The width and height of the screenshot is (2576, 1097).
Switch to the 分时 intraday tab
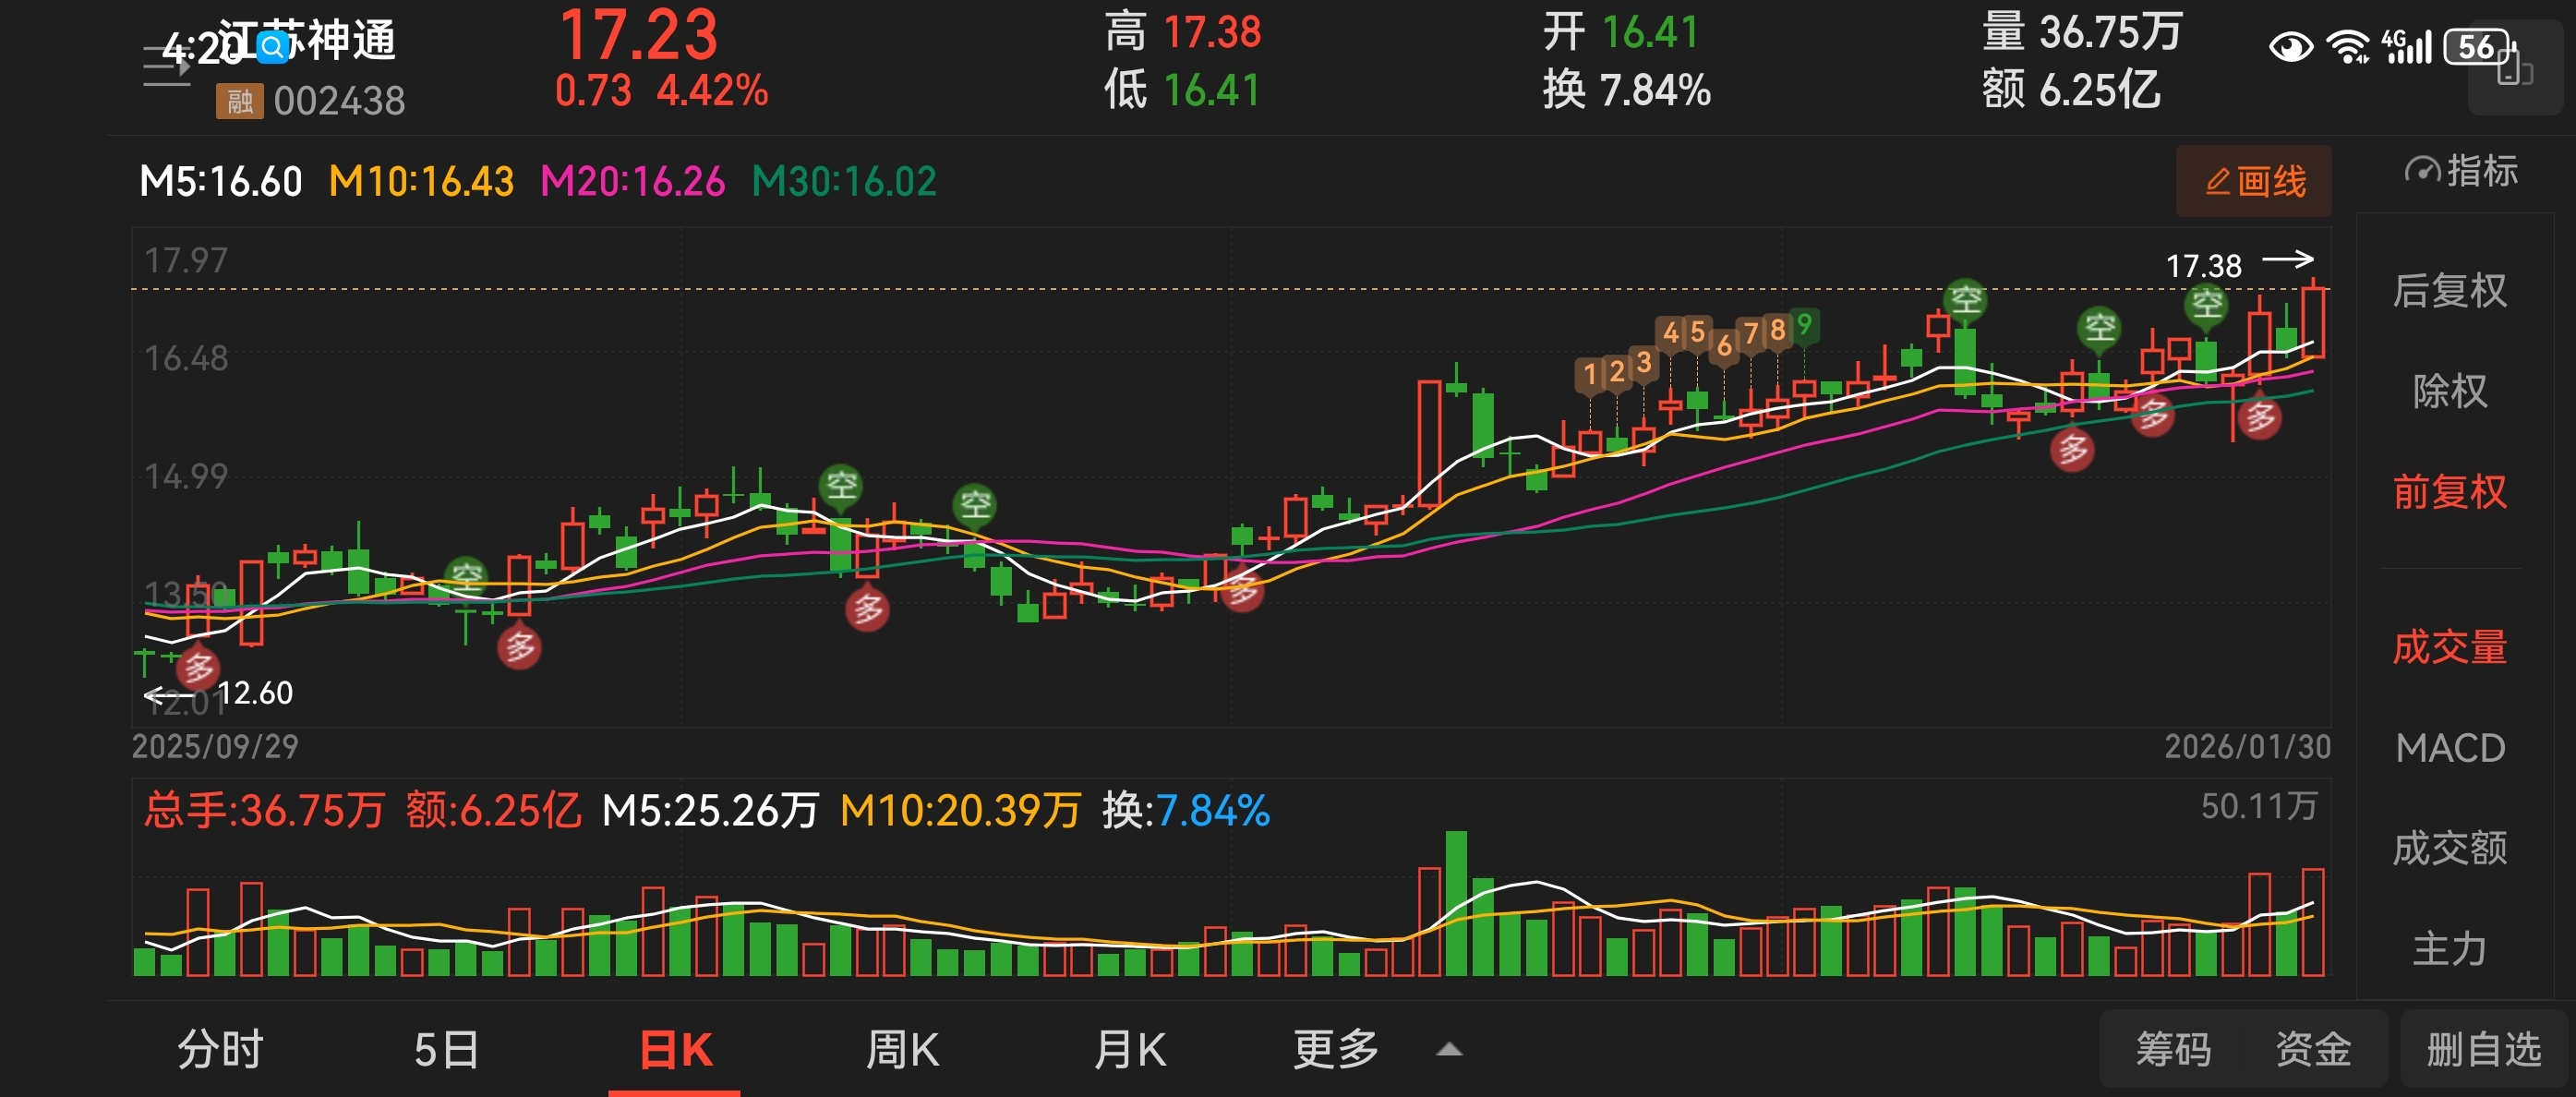click(220, 1050)
